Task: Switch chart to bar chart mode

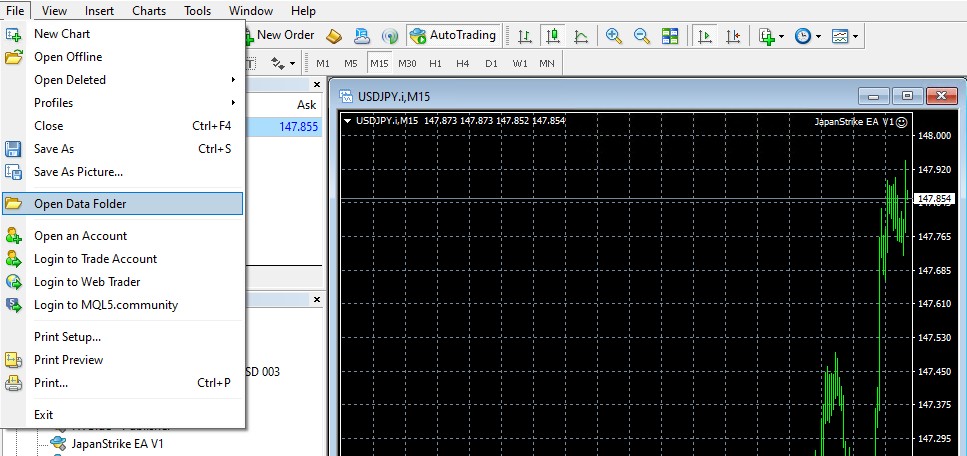Action: 525,36
